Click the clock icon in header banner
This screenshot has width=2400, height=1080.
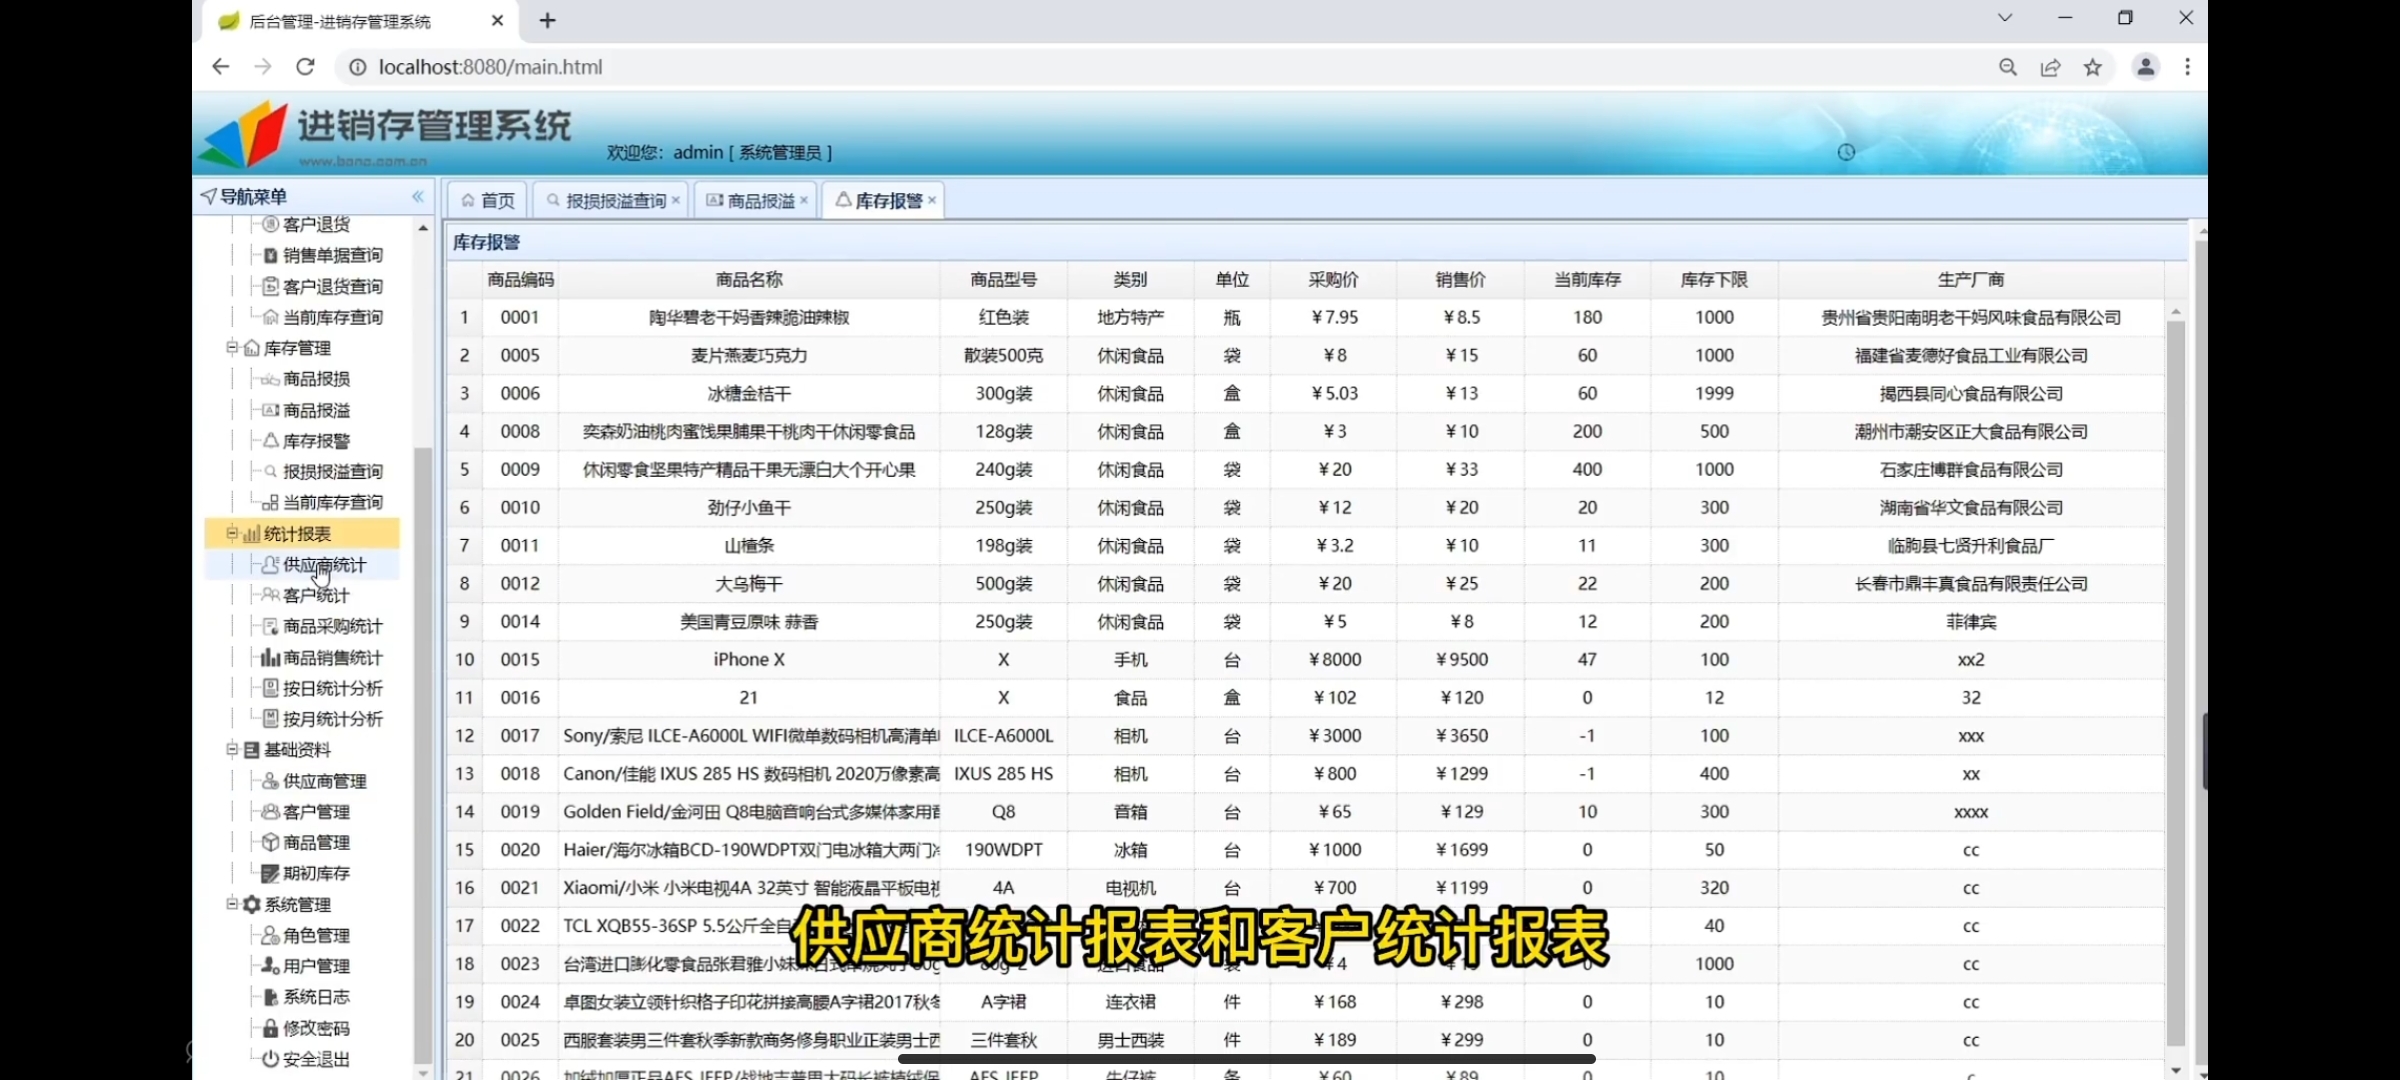(1846, 152)
